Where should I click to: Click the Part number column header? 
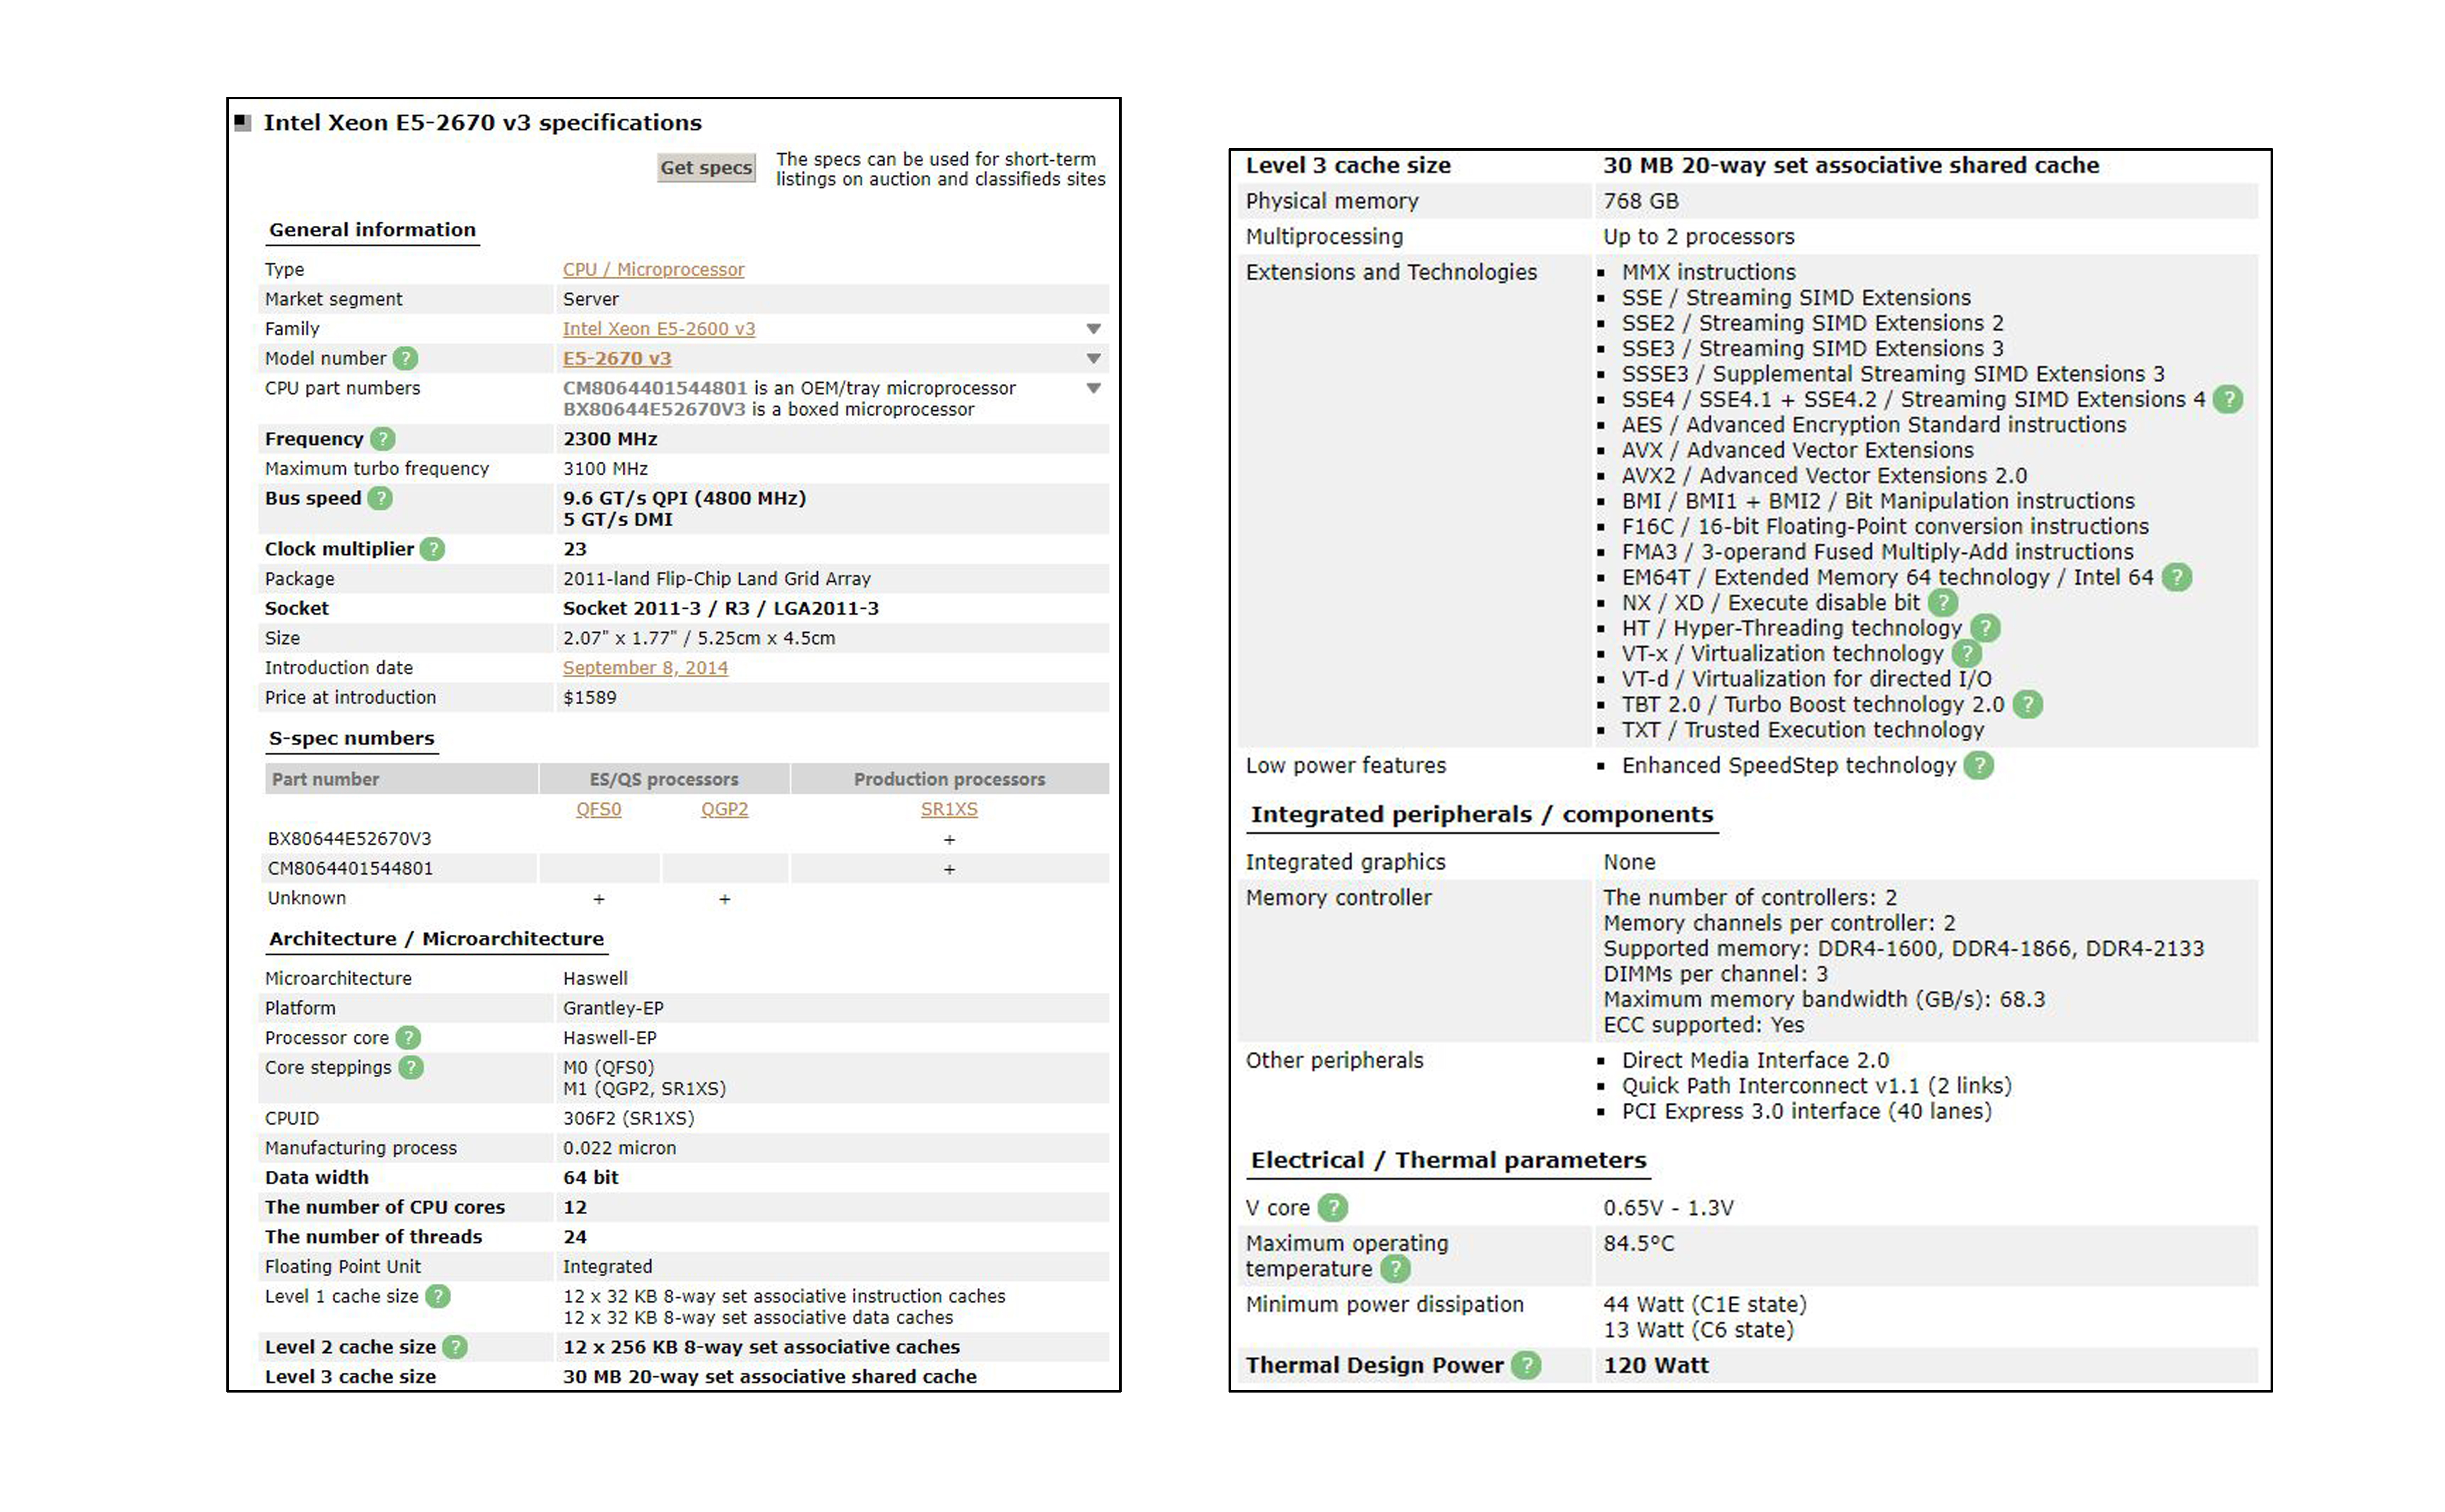[x=401, y=779]
